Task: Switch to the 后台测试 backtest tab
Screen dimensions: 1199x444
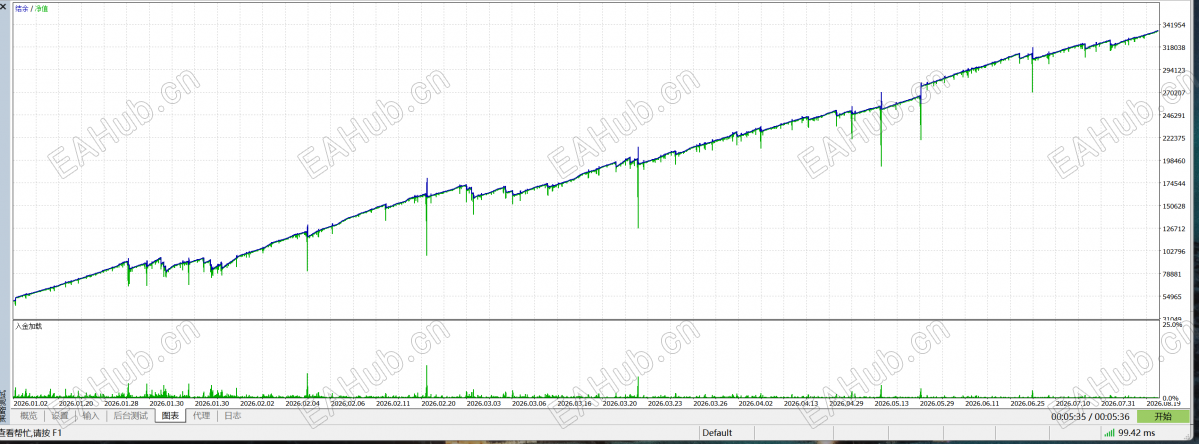Action: (130, 416)
